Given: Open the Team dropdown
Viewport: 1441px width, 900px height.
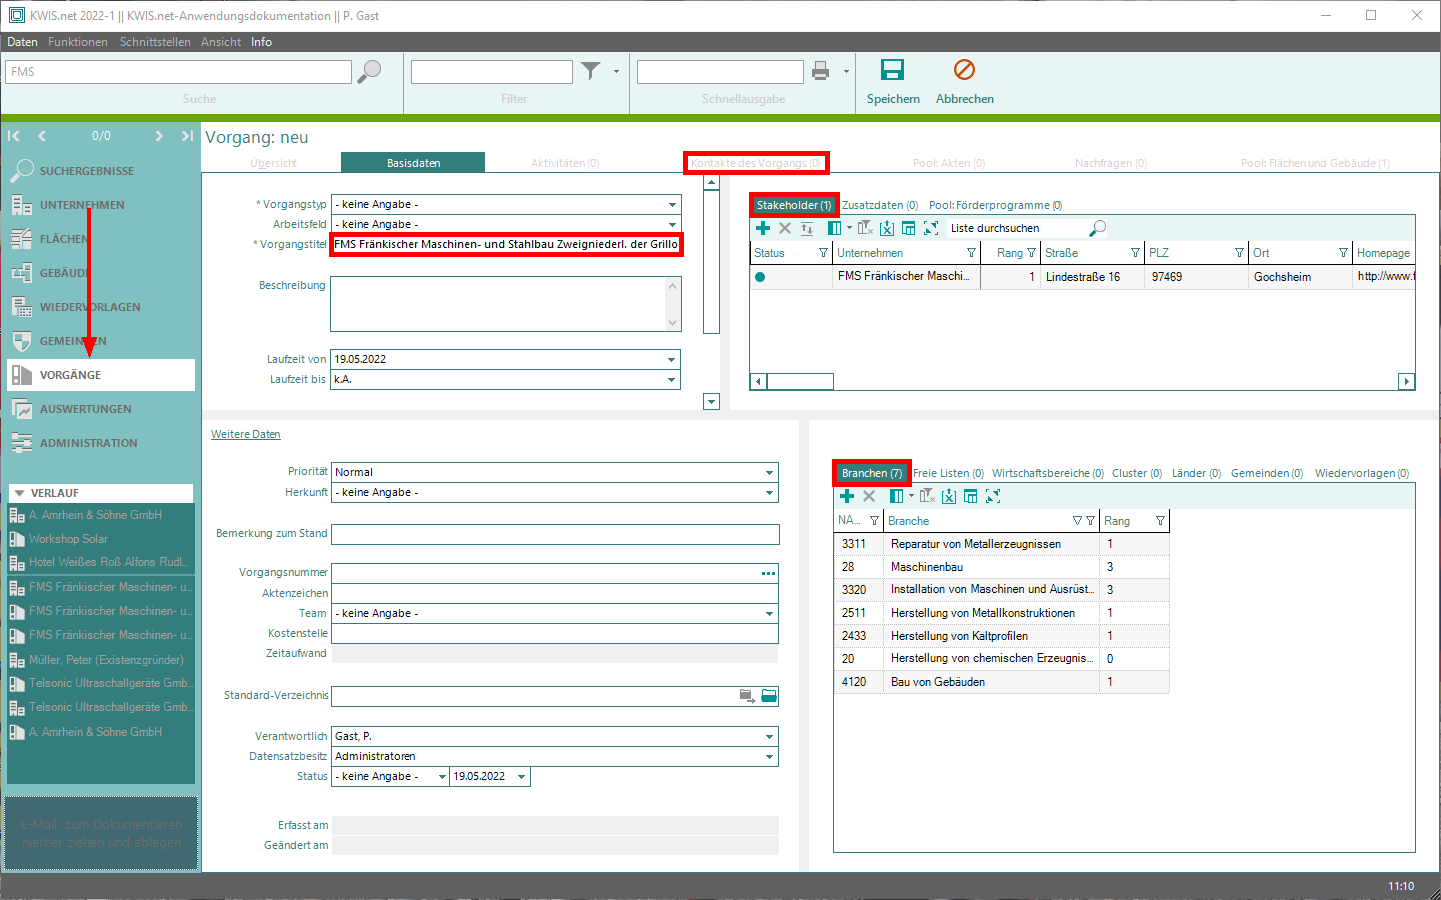Looking at the screenshot, I should [x=769, y=613].
